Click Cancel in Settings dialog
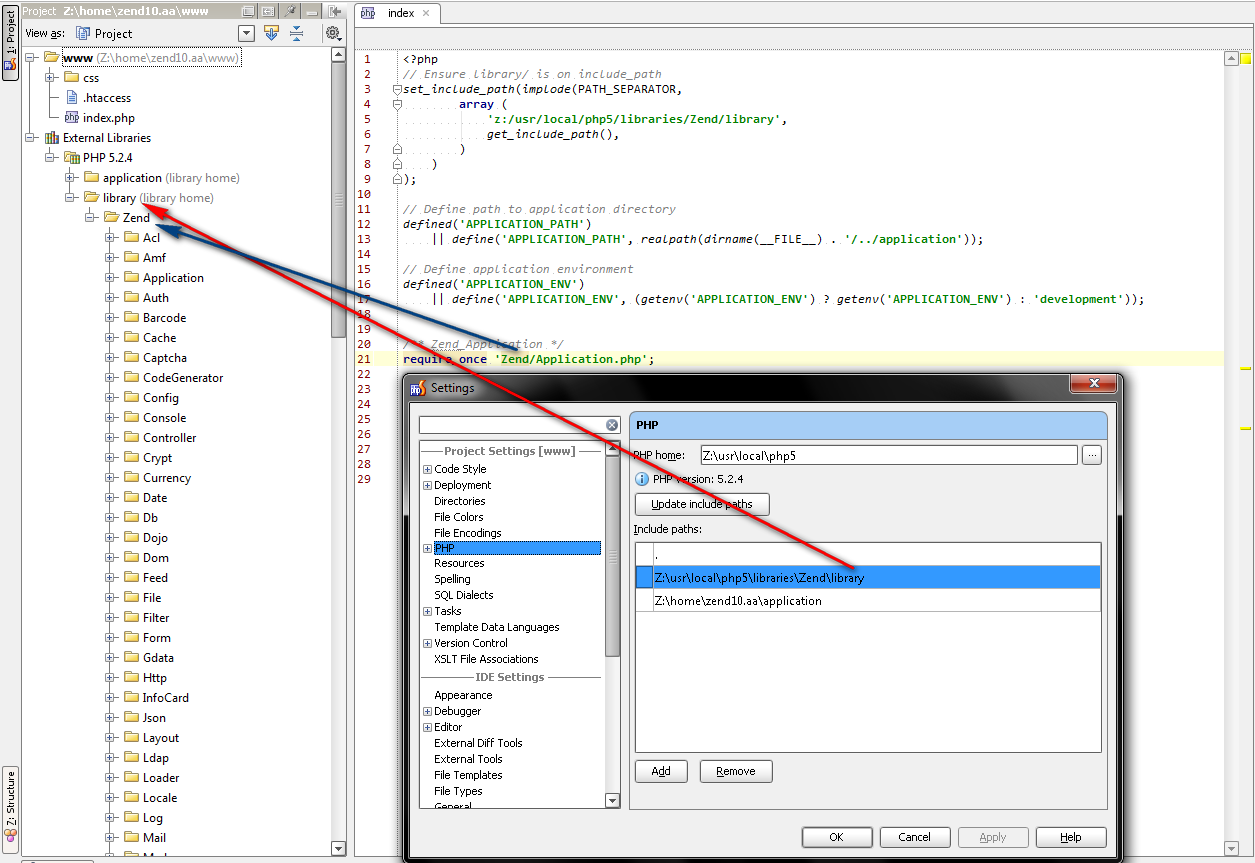1255x863 pixels. click(x=915, y=837)
